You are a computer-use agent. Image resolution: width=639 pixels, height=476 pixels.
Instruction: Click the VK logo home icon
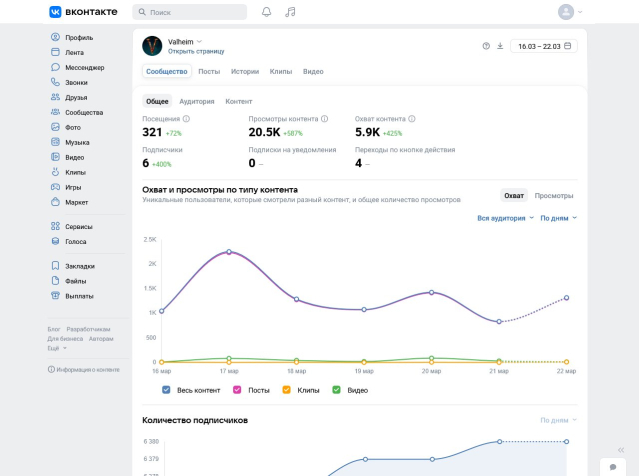point(55,12)
